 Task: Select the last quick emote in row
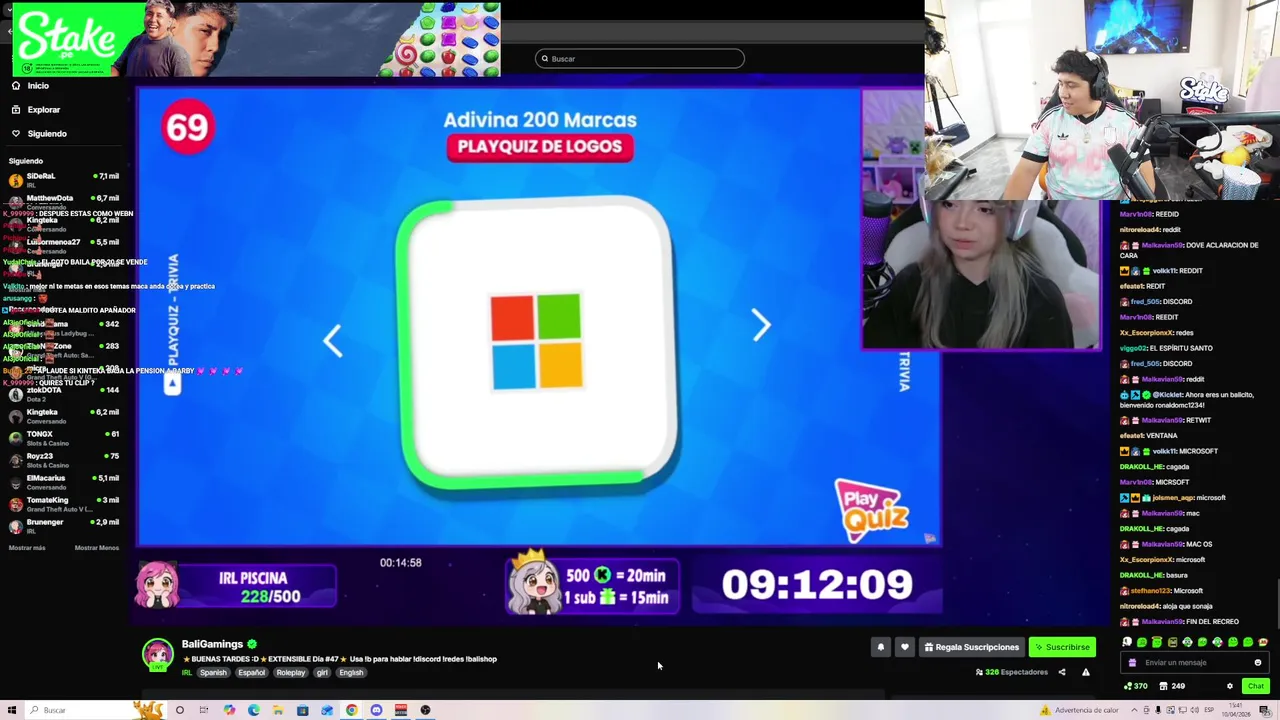pyautogui.click(x=1263, y=643)
